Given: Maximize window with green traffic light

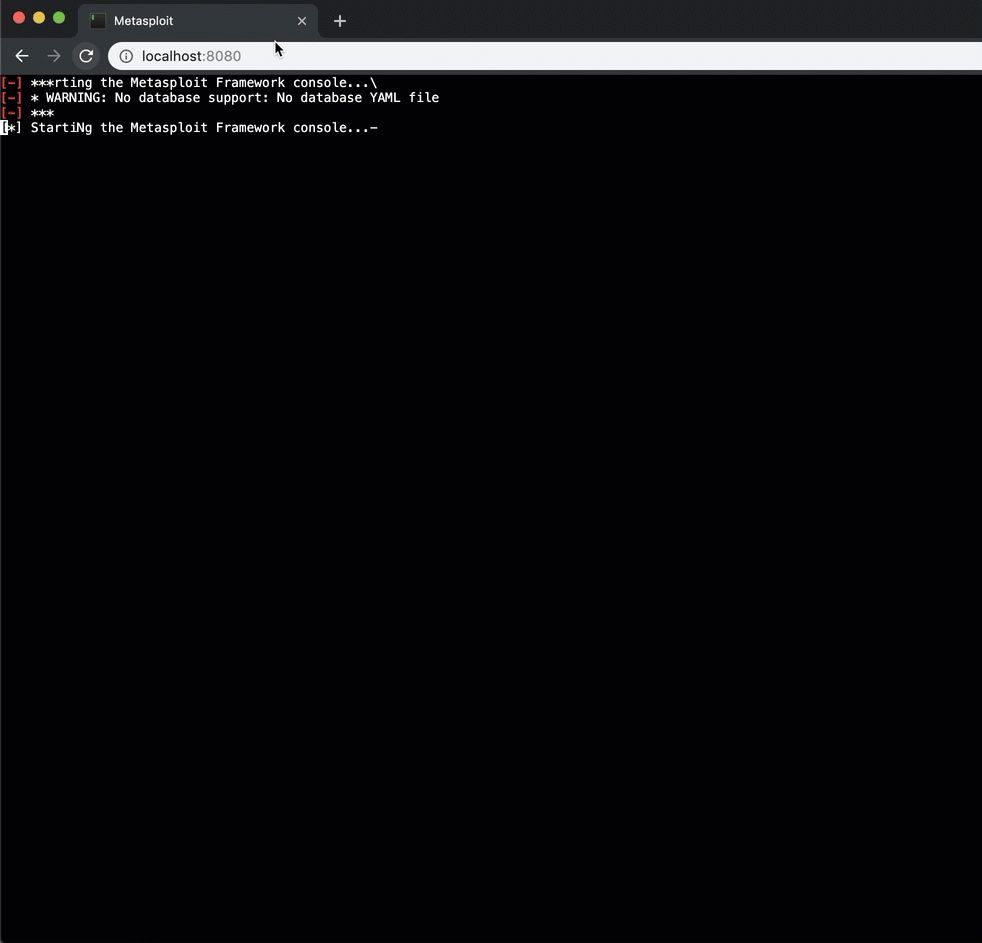Looking at the screenshot, I should [x=59, y=18].
